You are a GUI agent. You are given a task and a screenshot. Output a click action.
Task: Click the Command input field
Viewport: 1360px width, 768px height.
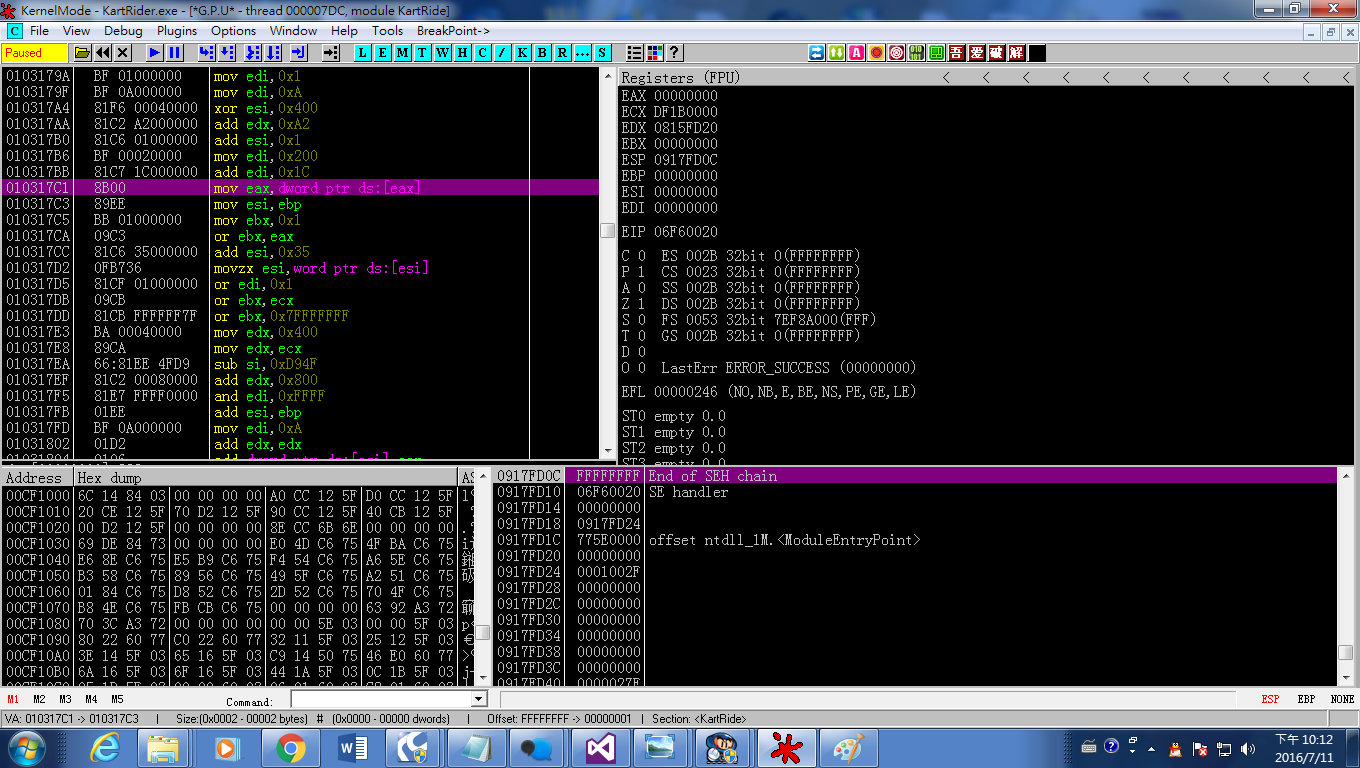[x=381, y=699]
